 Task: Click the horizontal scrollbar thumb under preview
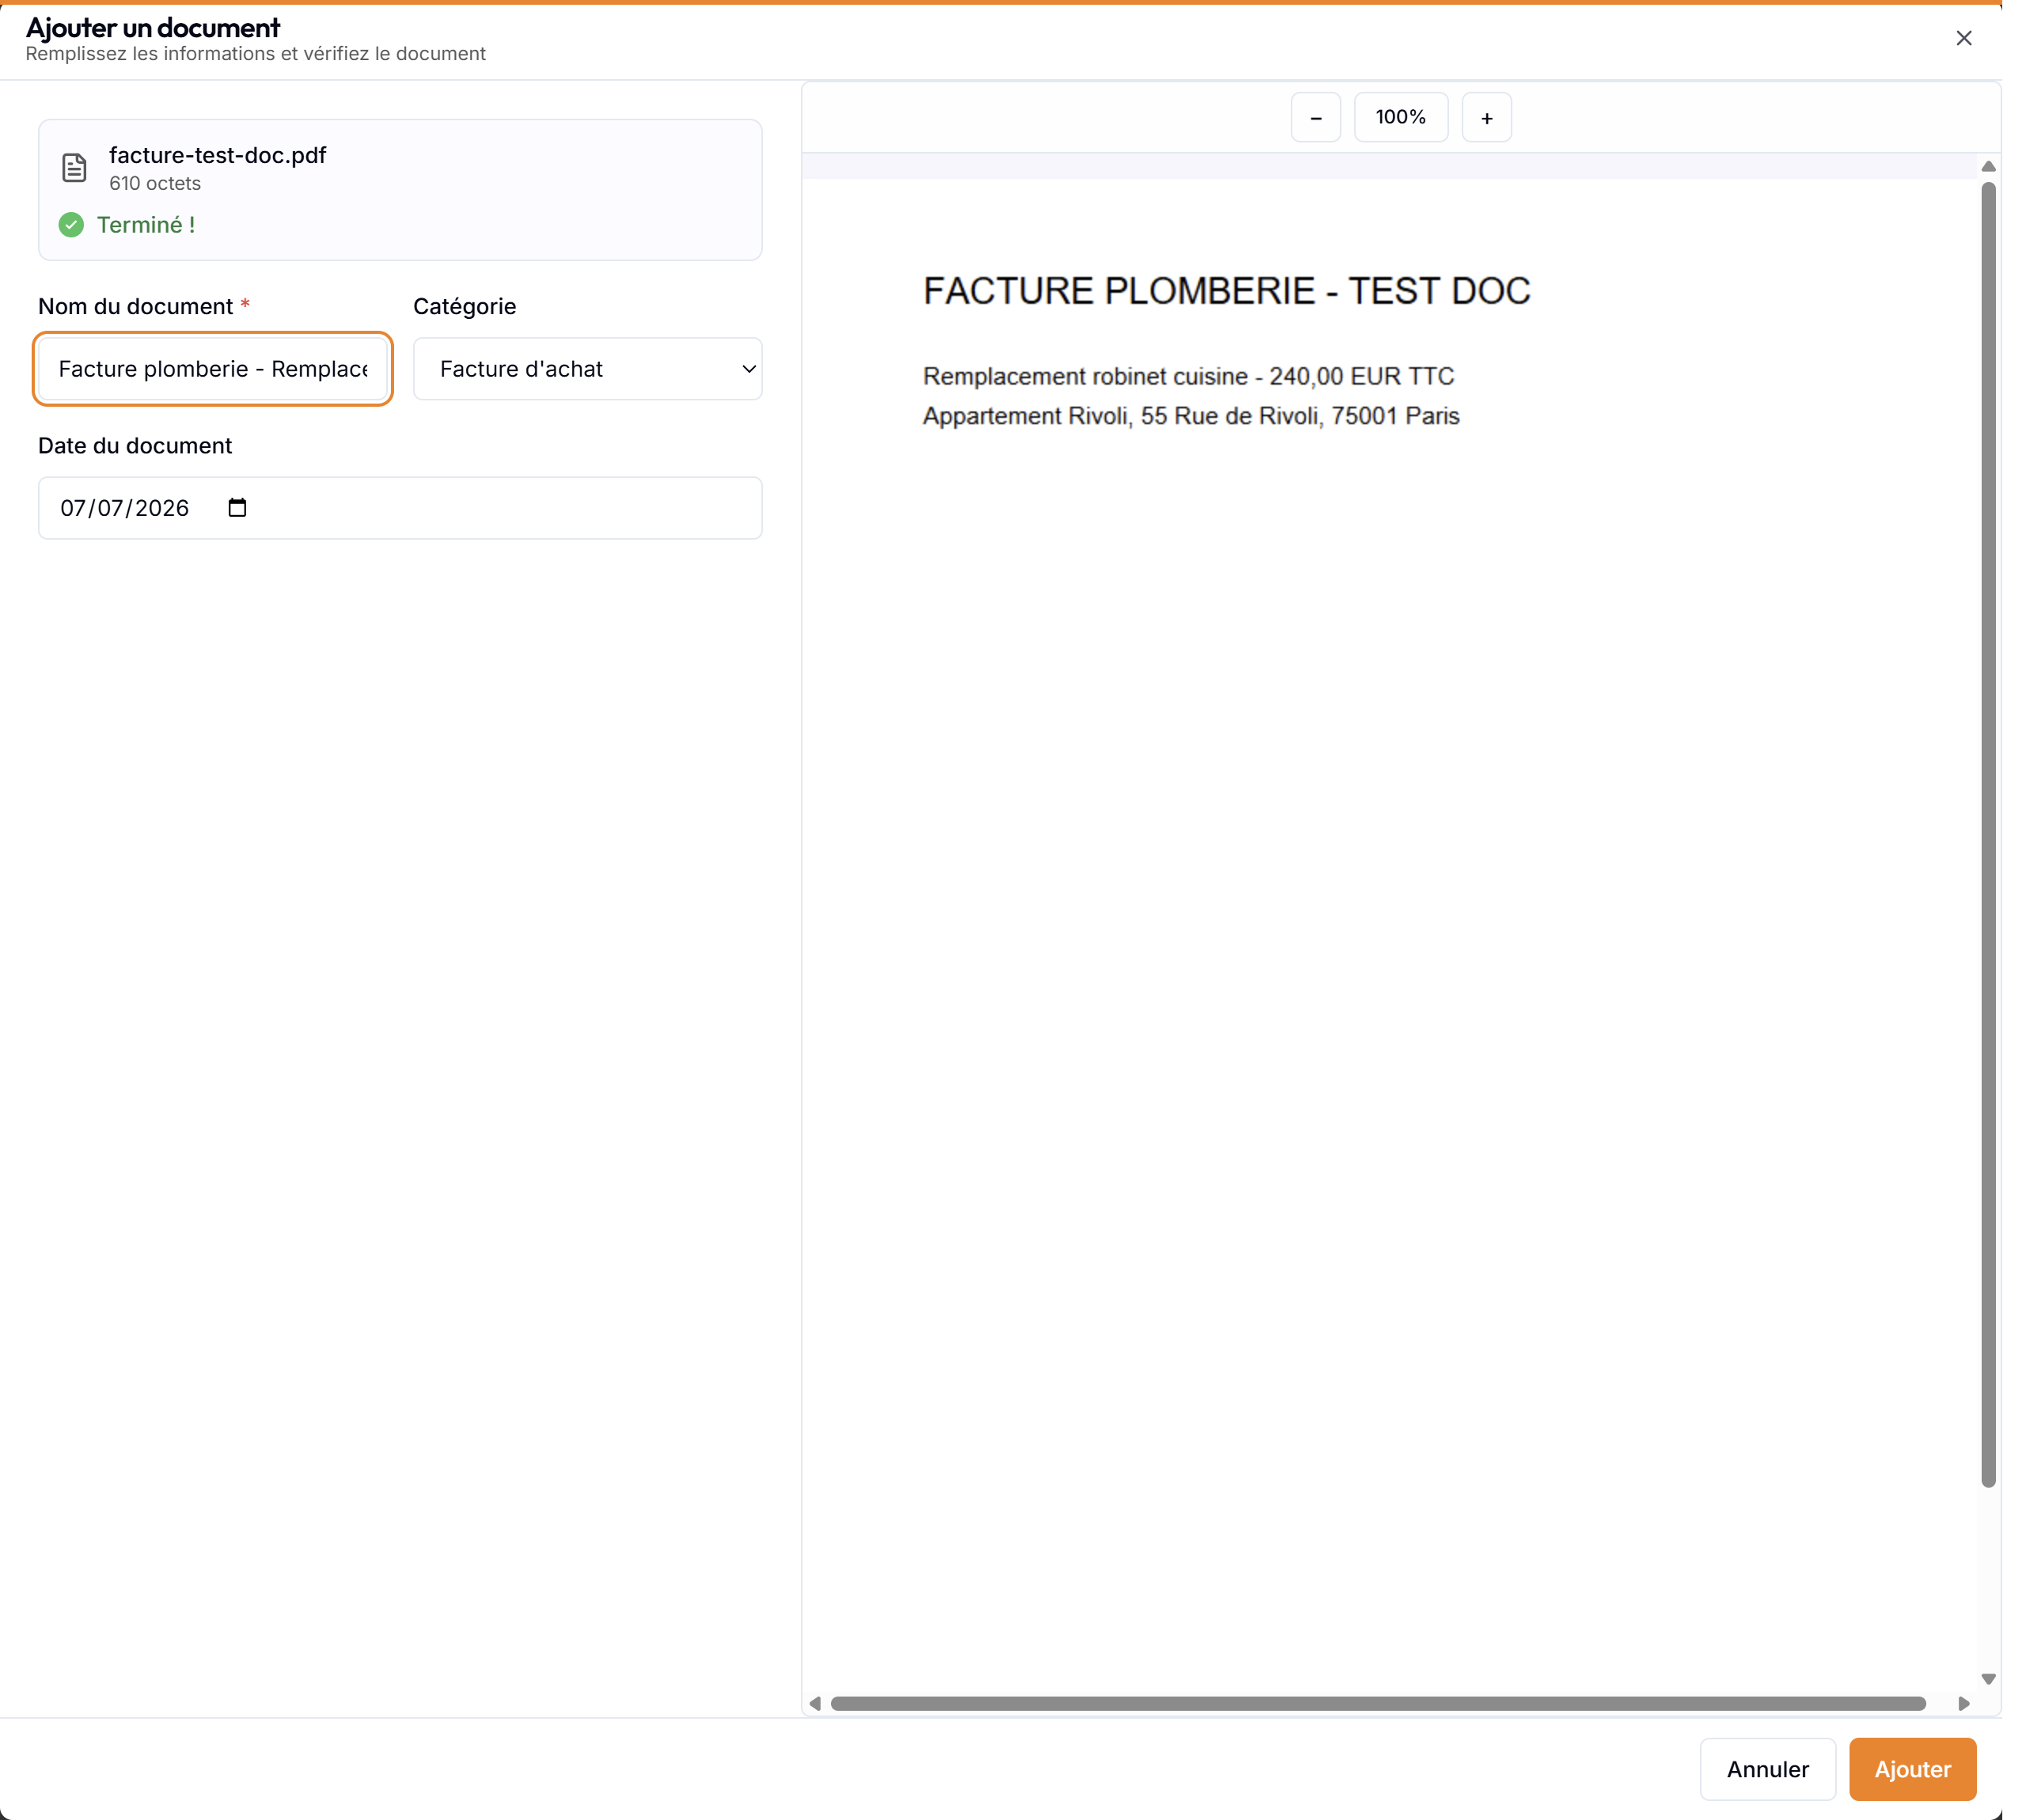tap(1378, 1703)
